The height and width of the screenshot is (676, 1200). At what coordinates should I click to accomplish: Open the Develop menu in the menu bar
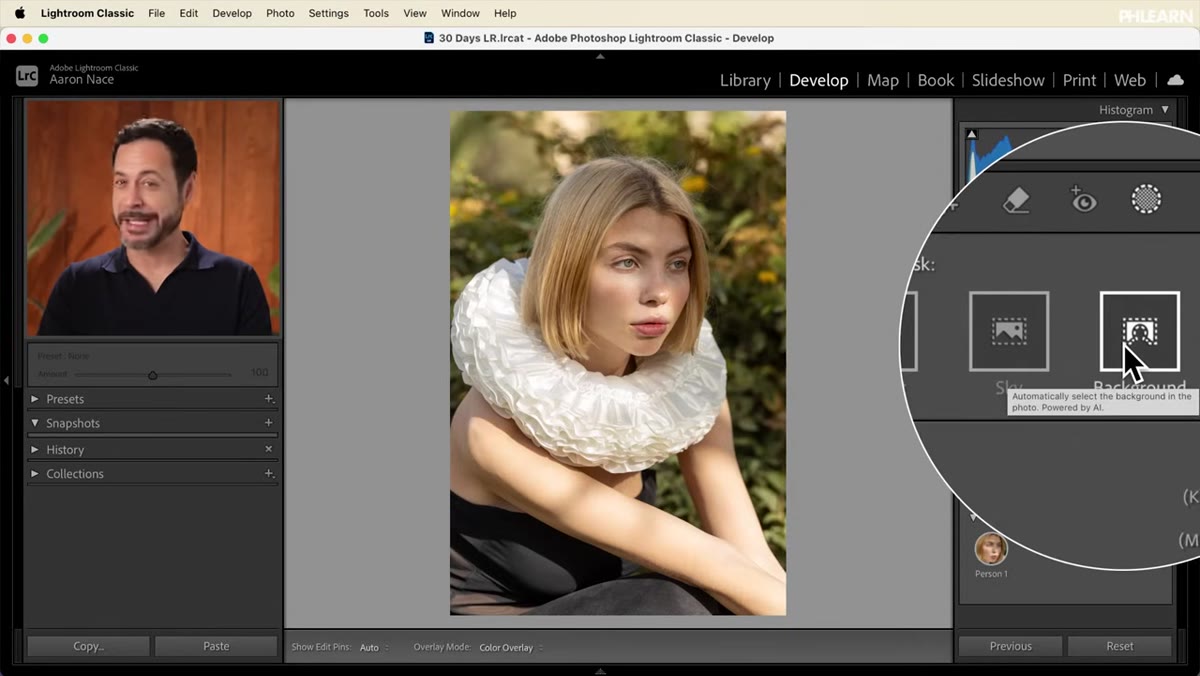(232, 13)
